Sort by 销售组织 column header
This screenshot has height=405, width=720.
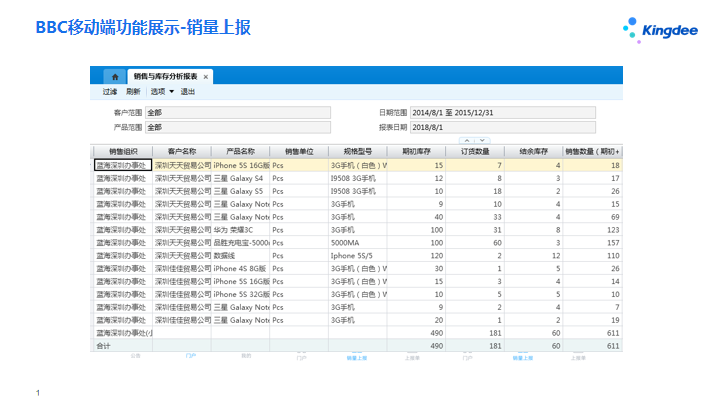(x=123, y=152)
